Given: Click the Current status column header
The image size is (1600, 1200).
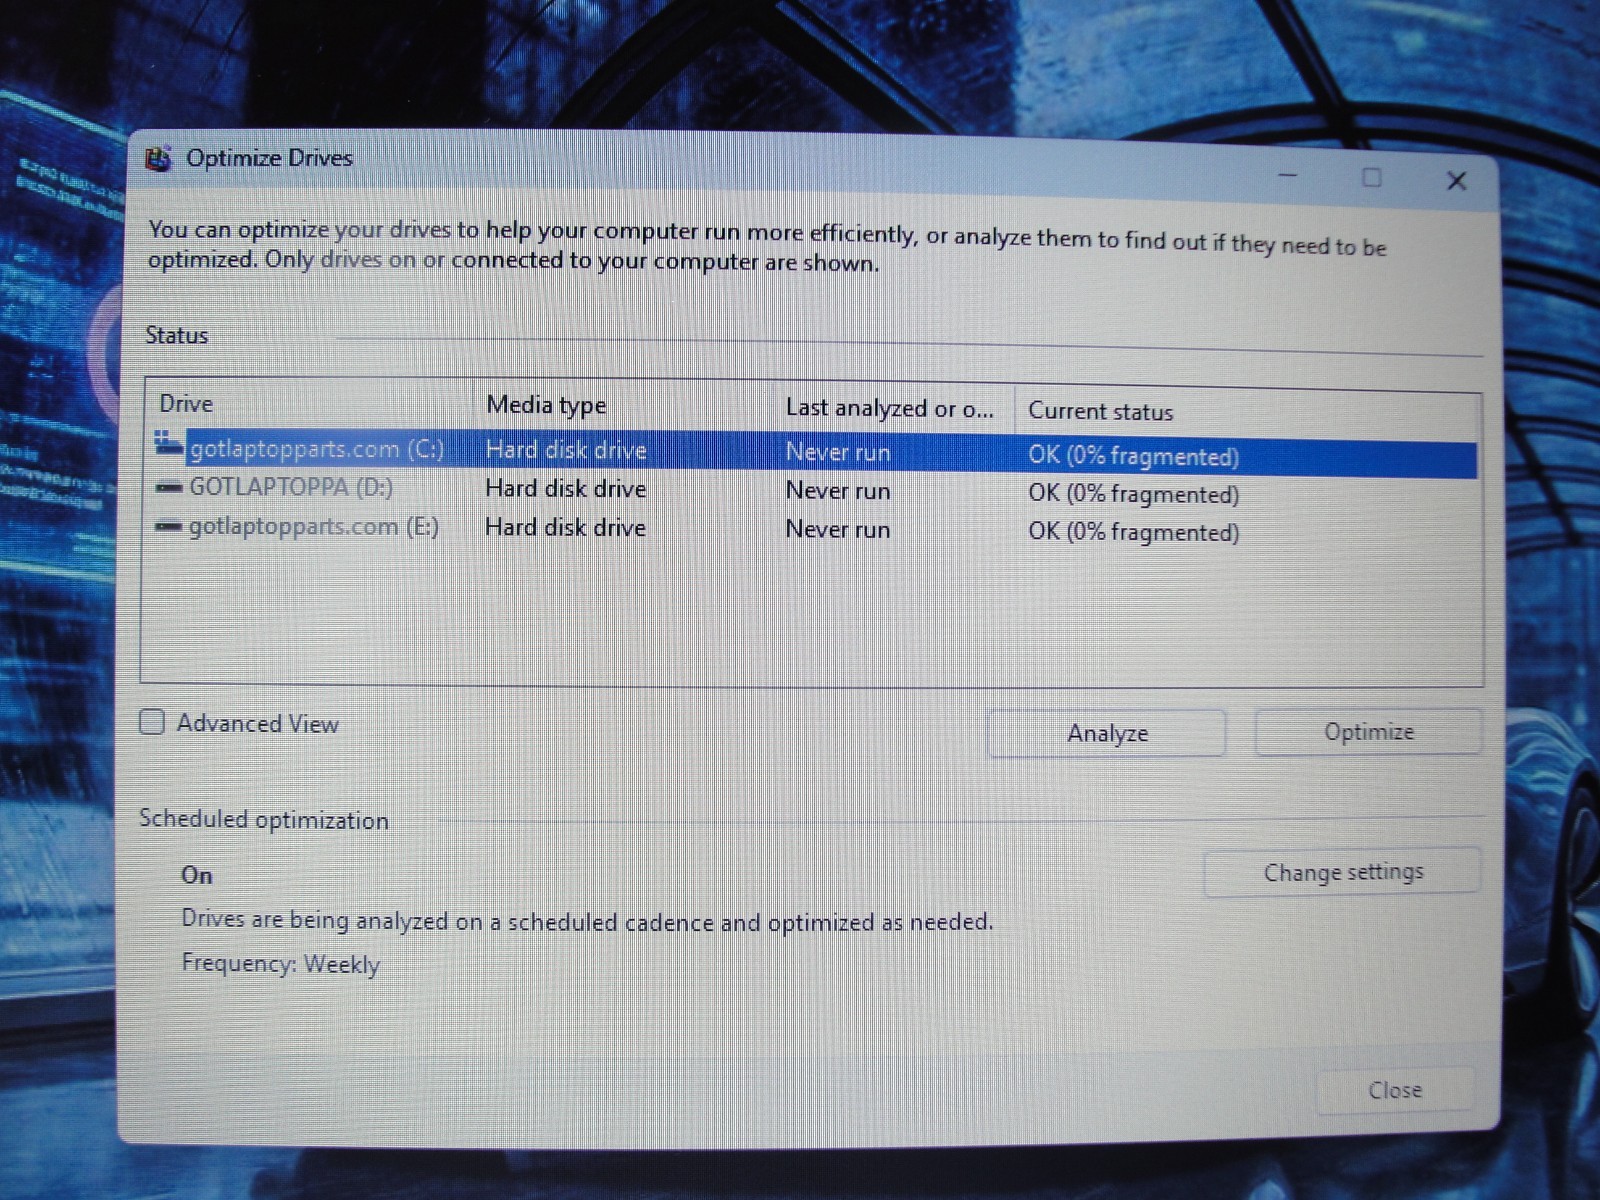Looking at the screenshot, I should (1245, 411).
